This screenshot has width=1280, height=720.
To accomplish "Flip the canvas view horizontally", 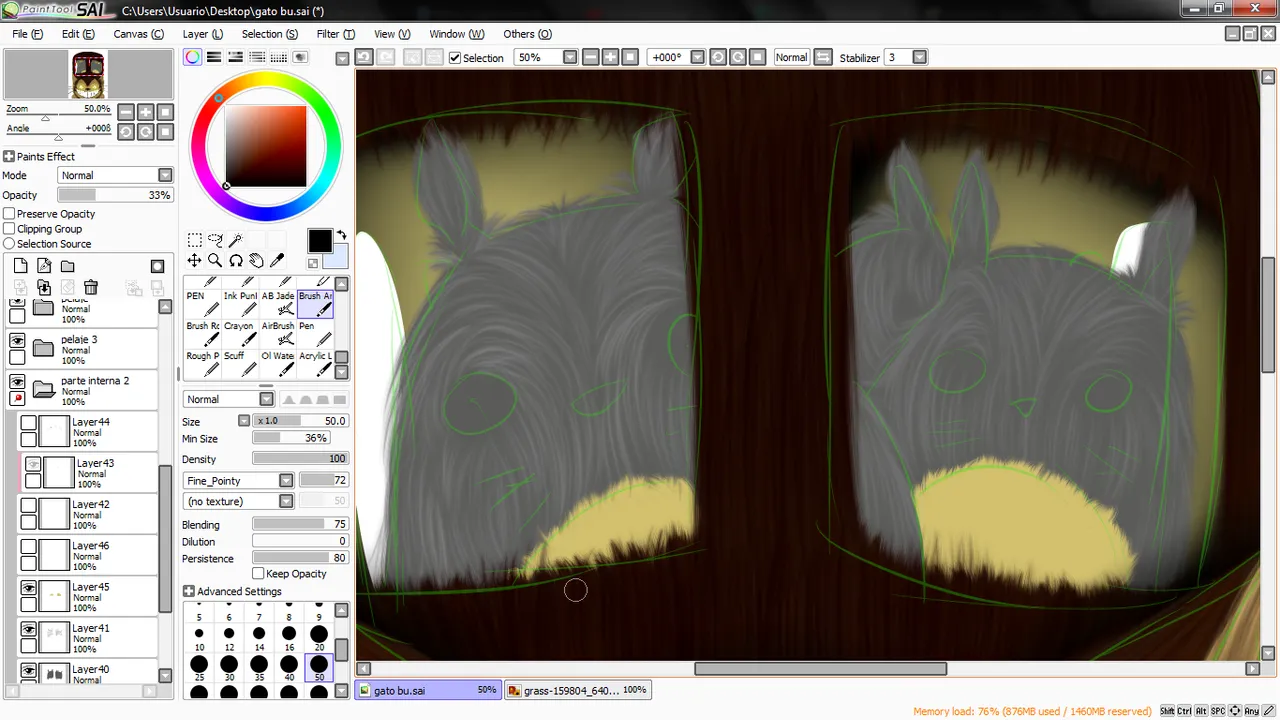I will 823,57.
